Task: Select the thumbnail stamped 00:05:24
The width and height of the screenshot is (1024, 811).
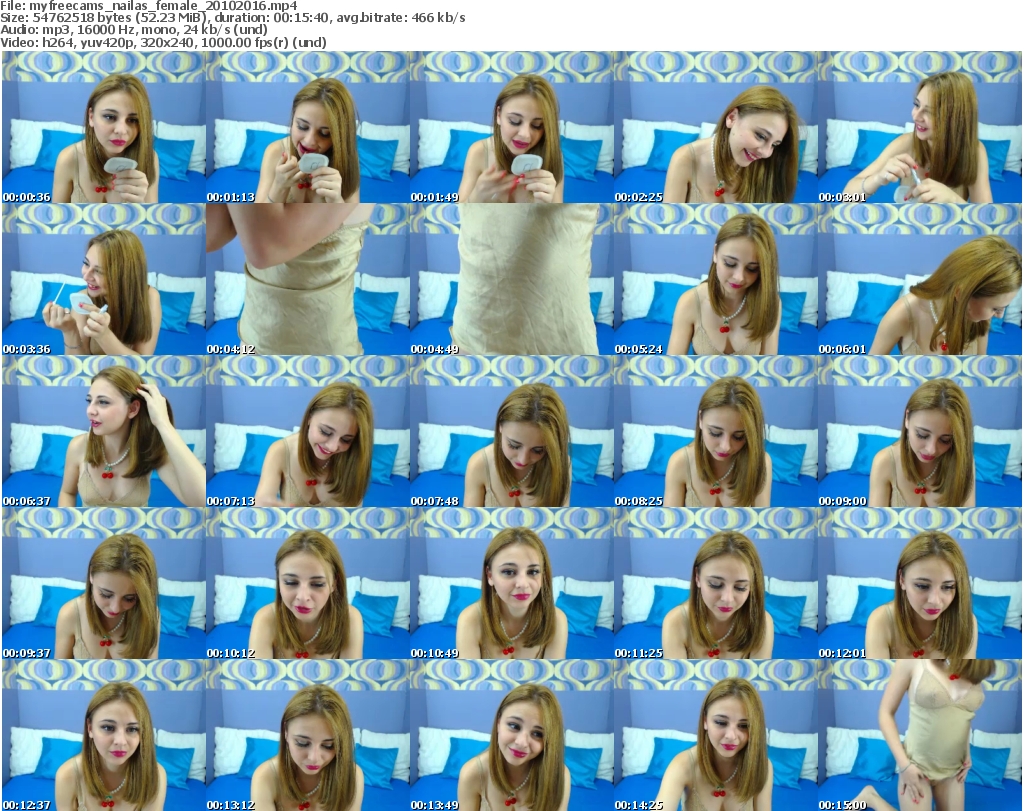Action: tap(715, 279)
